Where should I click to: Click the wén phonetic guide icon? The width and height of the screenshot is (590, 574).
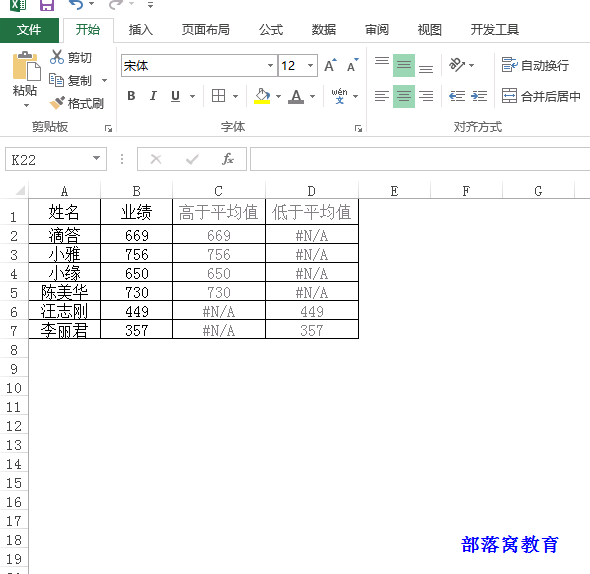click(x=339, y=96)
